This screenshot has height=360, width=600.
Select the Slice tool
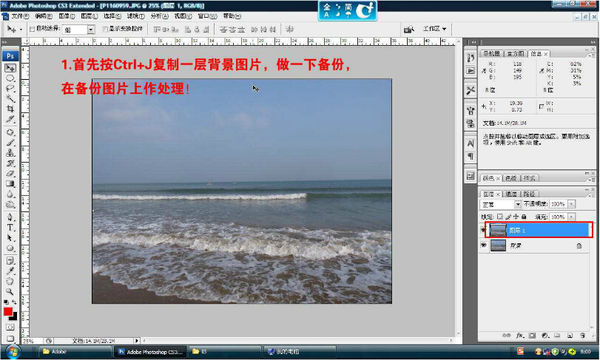click(x=10, y=119)
